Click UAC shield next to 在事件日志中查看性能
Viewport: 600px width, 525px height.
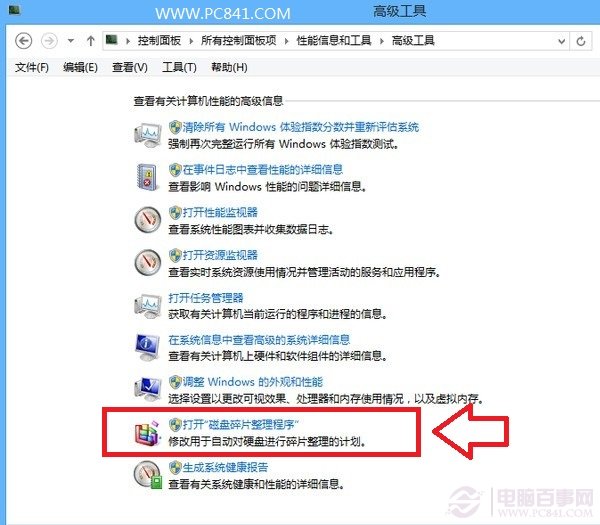pyautogui.click(x=175, y=170)
